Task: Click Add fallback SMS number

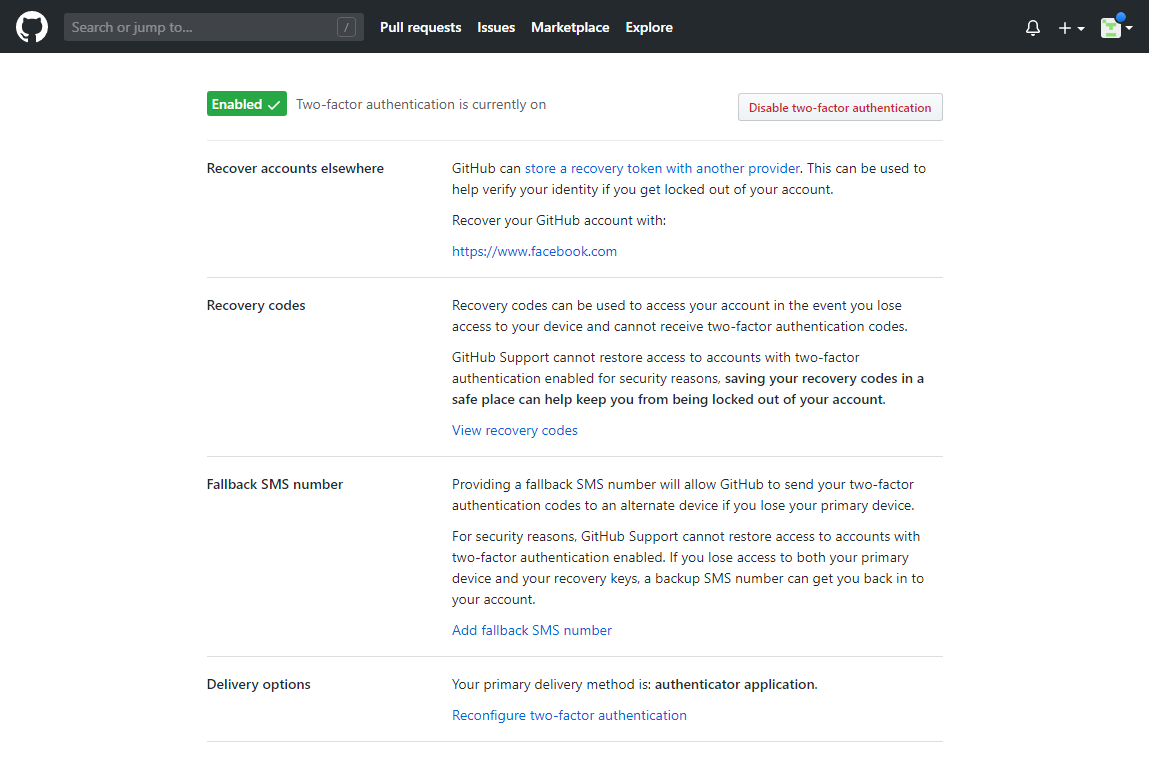Action: 532,630
